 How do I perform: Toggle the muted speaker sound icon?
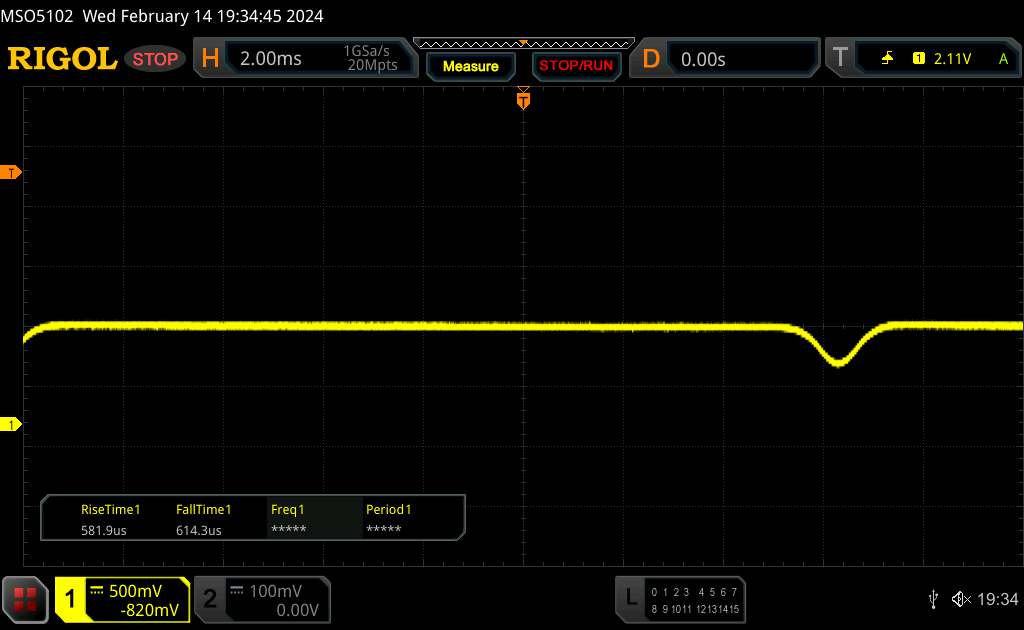coord(961,599)
